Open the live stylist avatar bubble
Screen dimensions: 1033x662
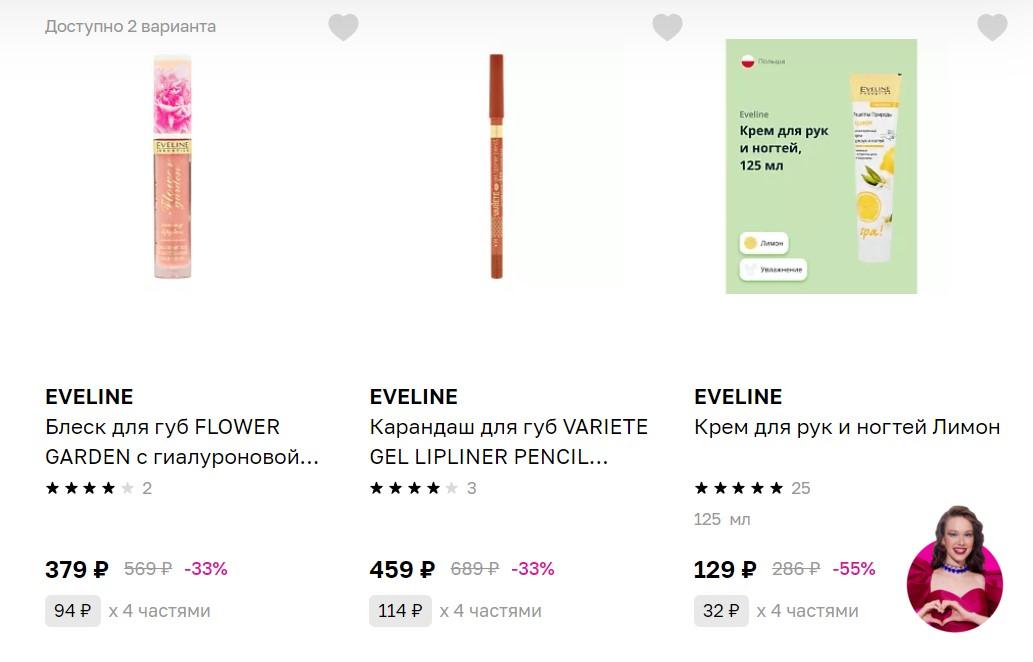coord(954,569)
